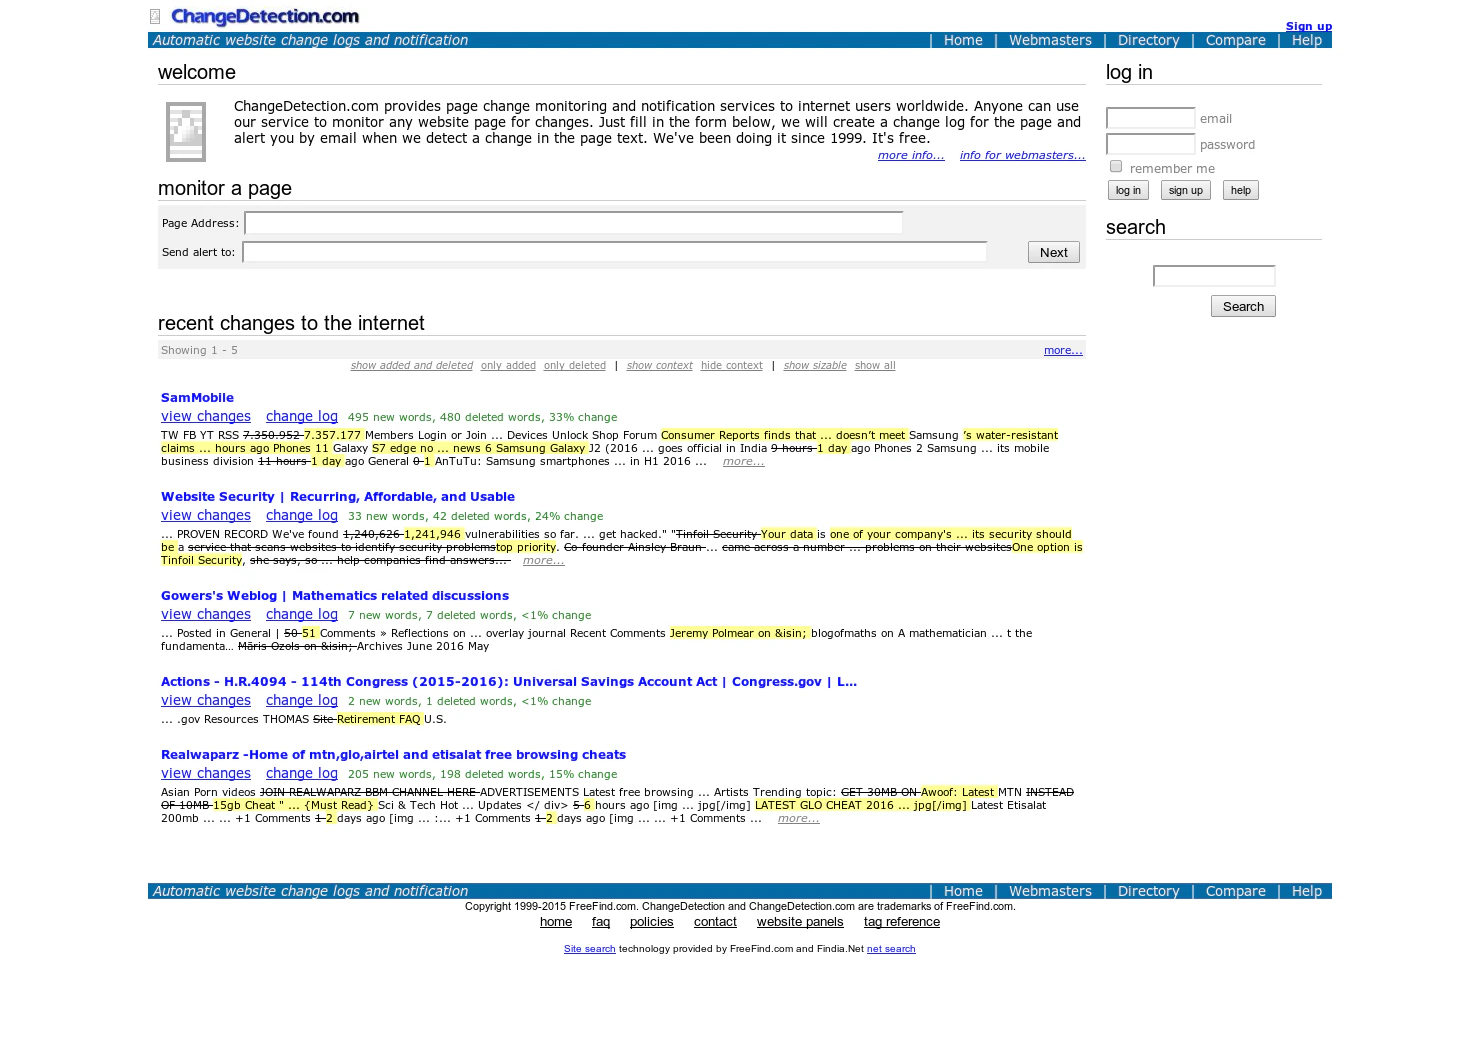
Task: Select show sizable option
Action: tap(815, 365)
